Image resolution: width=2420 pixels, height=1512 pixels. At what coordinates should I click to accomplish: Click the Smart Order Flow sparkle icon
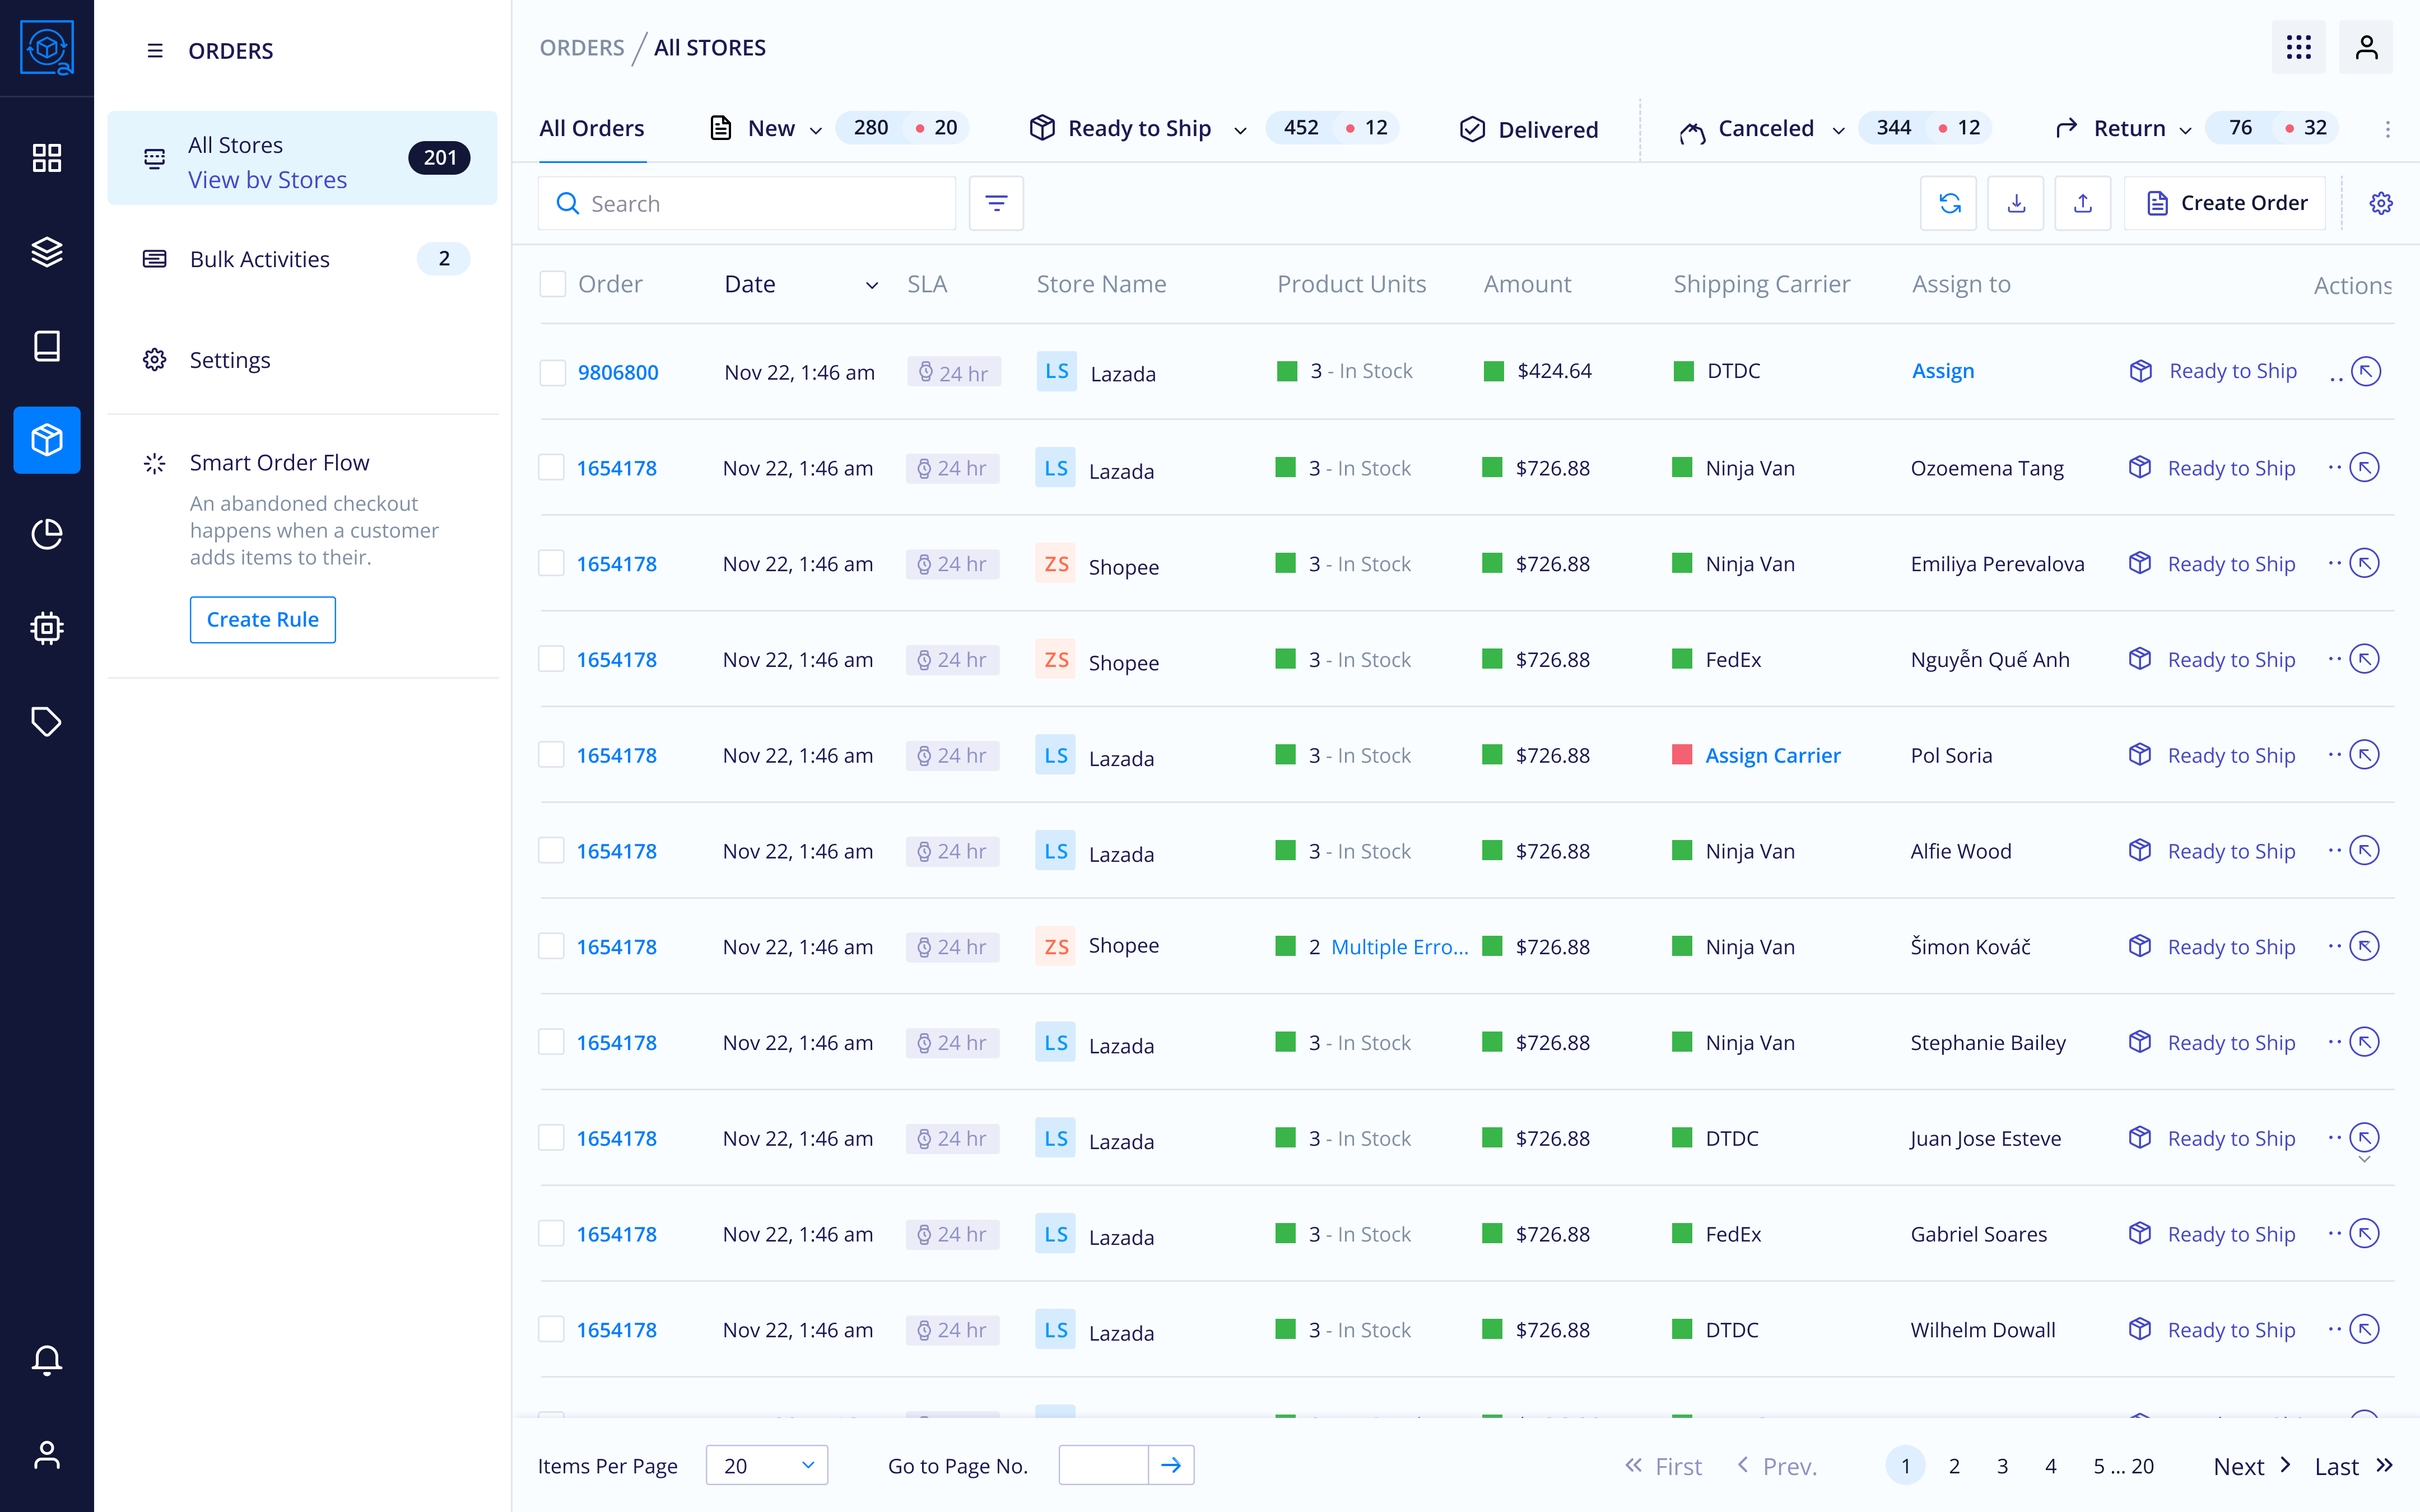[x=154, y=463]
